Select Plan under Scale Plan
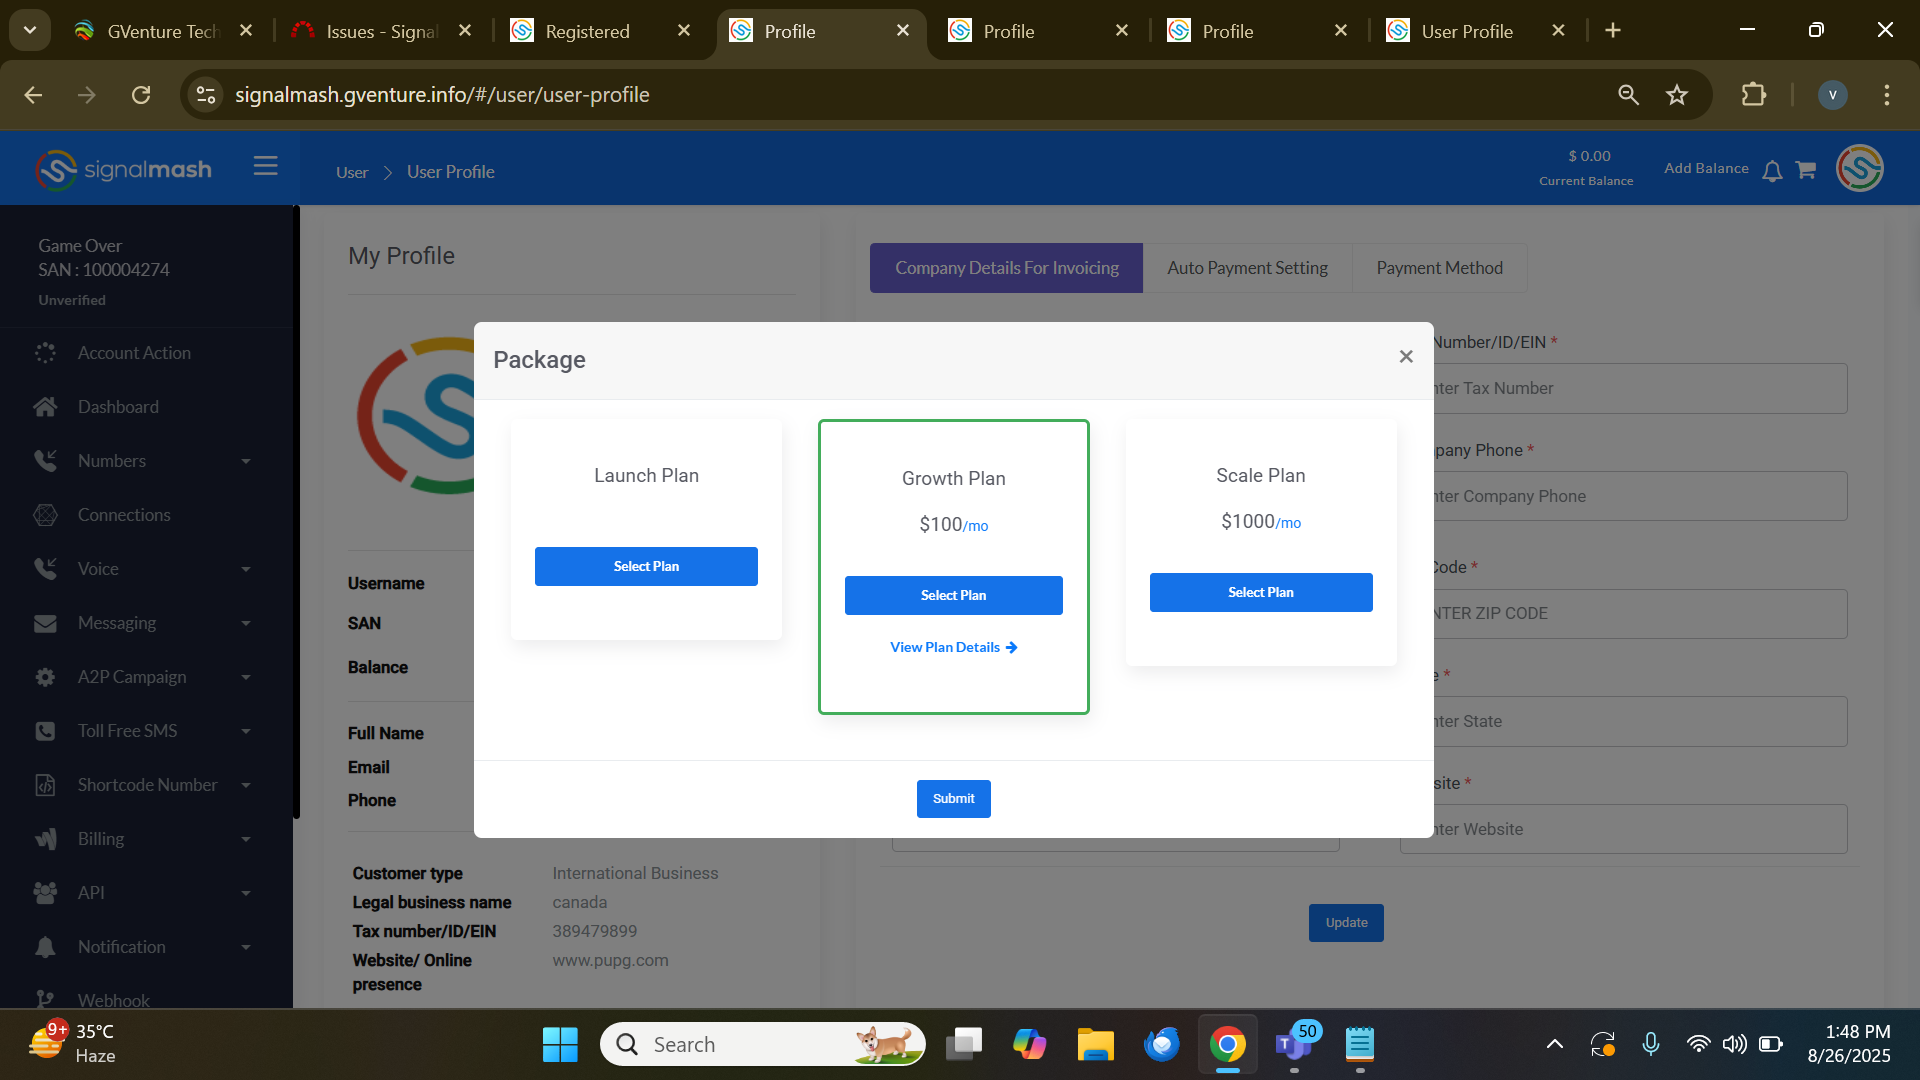The height and width of the screenshot is (1080, 1920). 1260,592
